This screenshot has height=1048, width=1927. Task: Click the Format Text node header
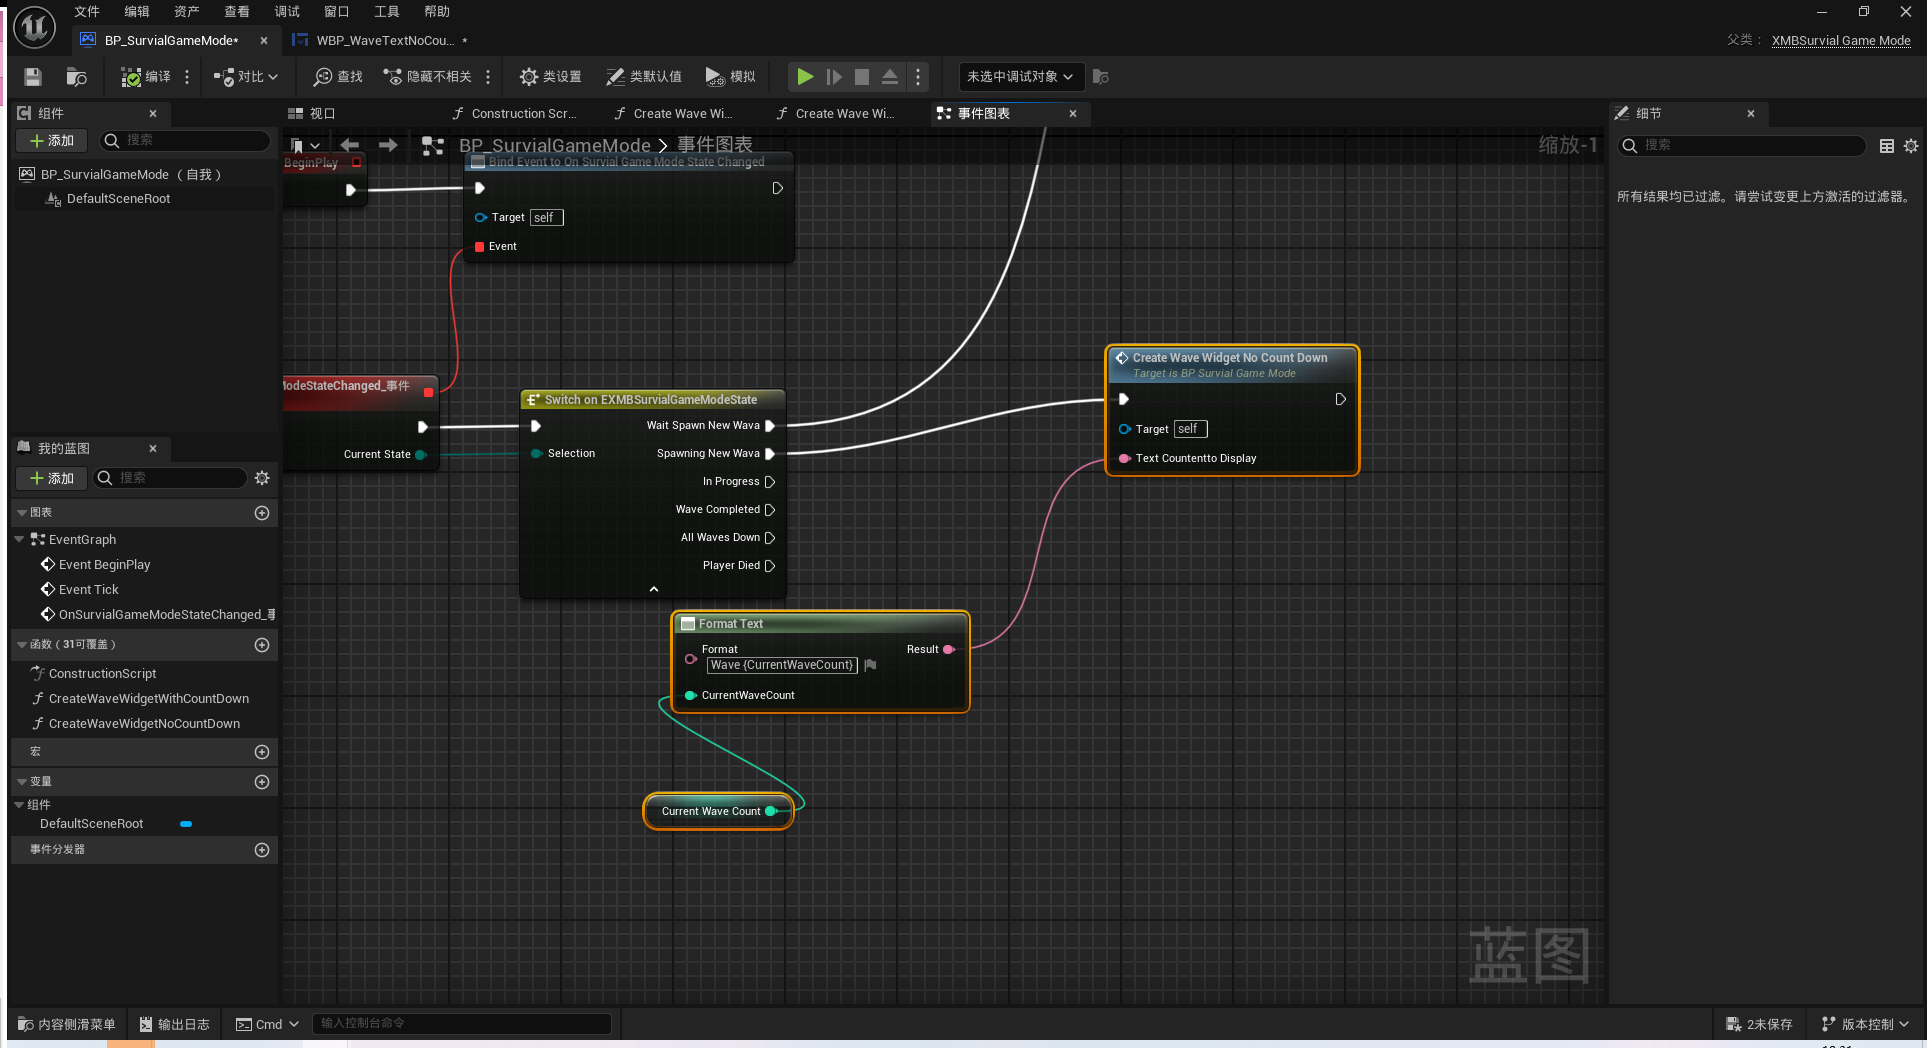tap(820, 624)
